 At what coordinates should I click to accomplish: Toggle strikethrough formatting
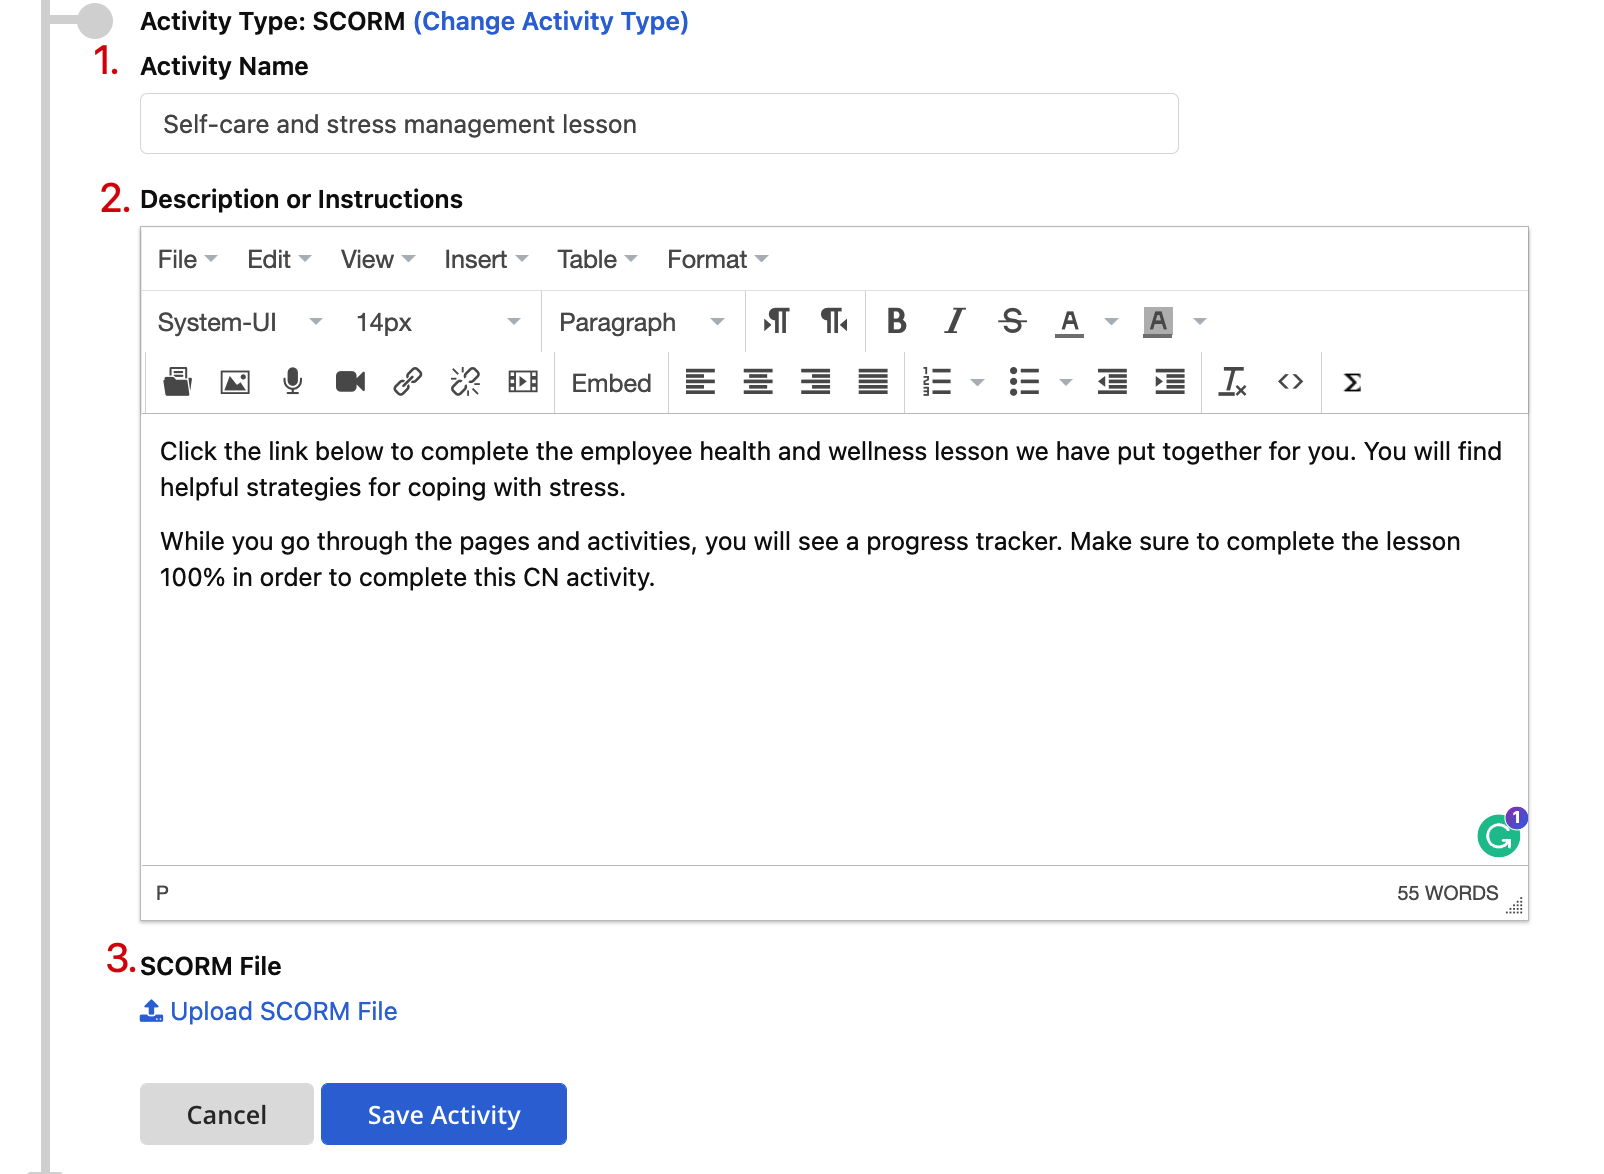pyautogui.click(x=1012, y=321)
